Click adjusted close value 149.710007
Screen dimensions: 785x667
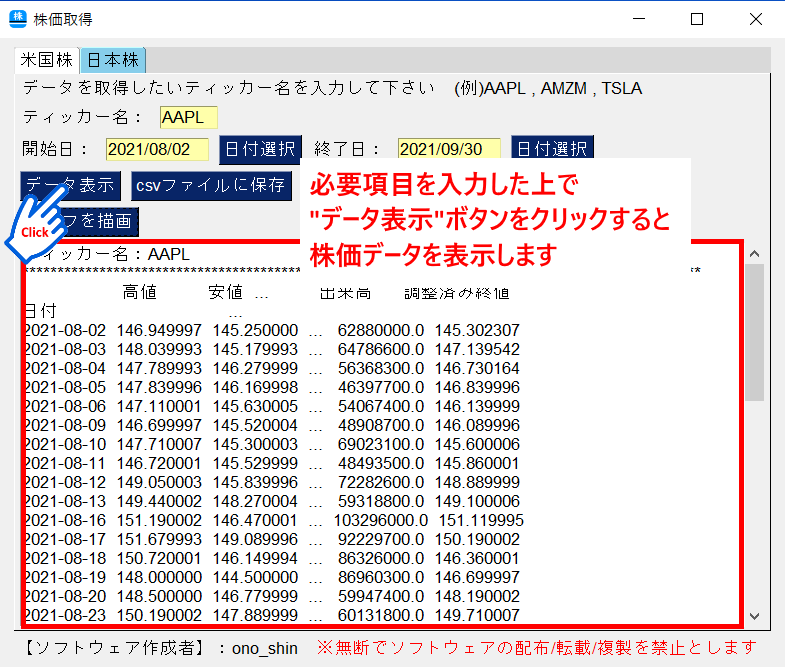477,616
